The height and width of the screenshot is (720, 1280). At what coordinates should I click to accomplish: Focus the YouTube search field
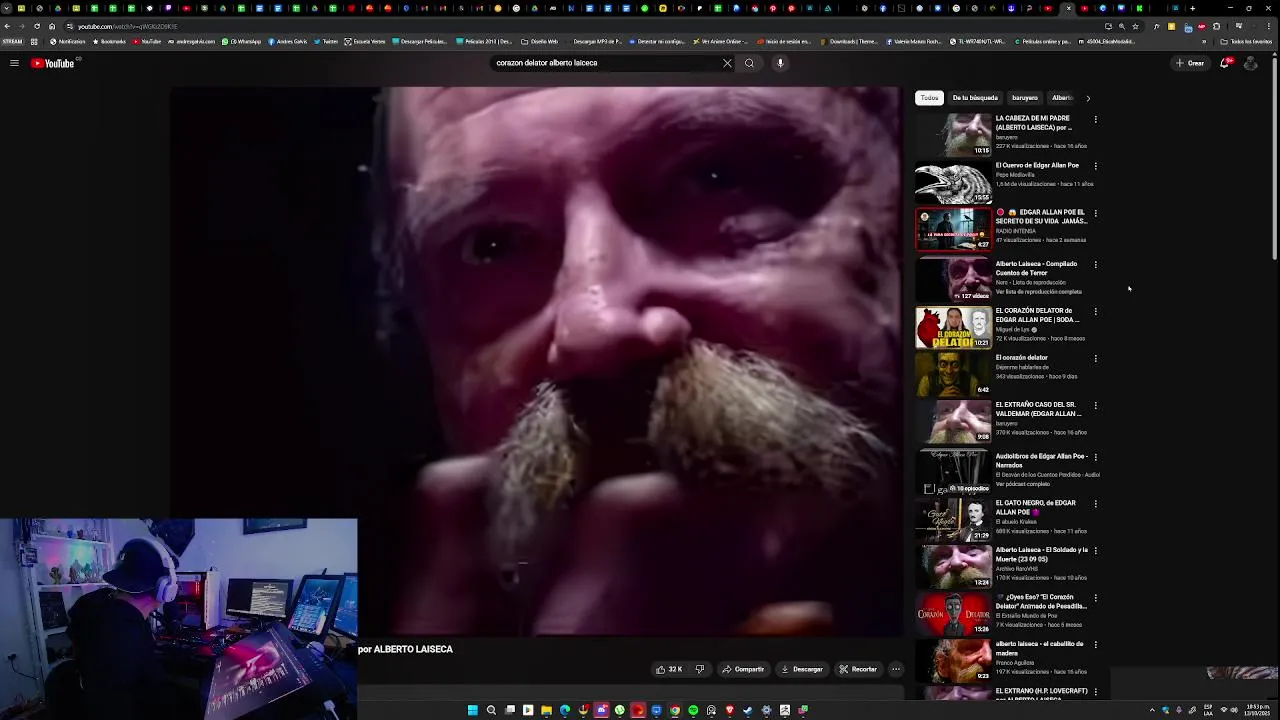605,63
